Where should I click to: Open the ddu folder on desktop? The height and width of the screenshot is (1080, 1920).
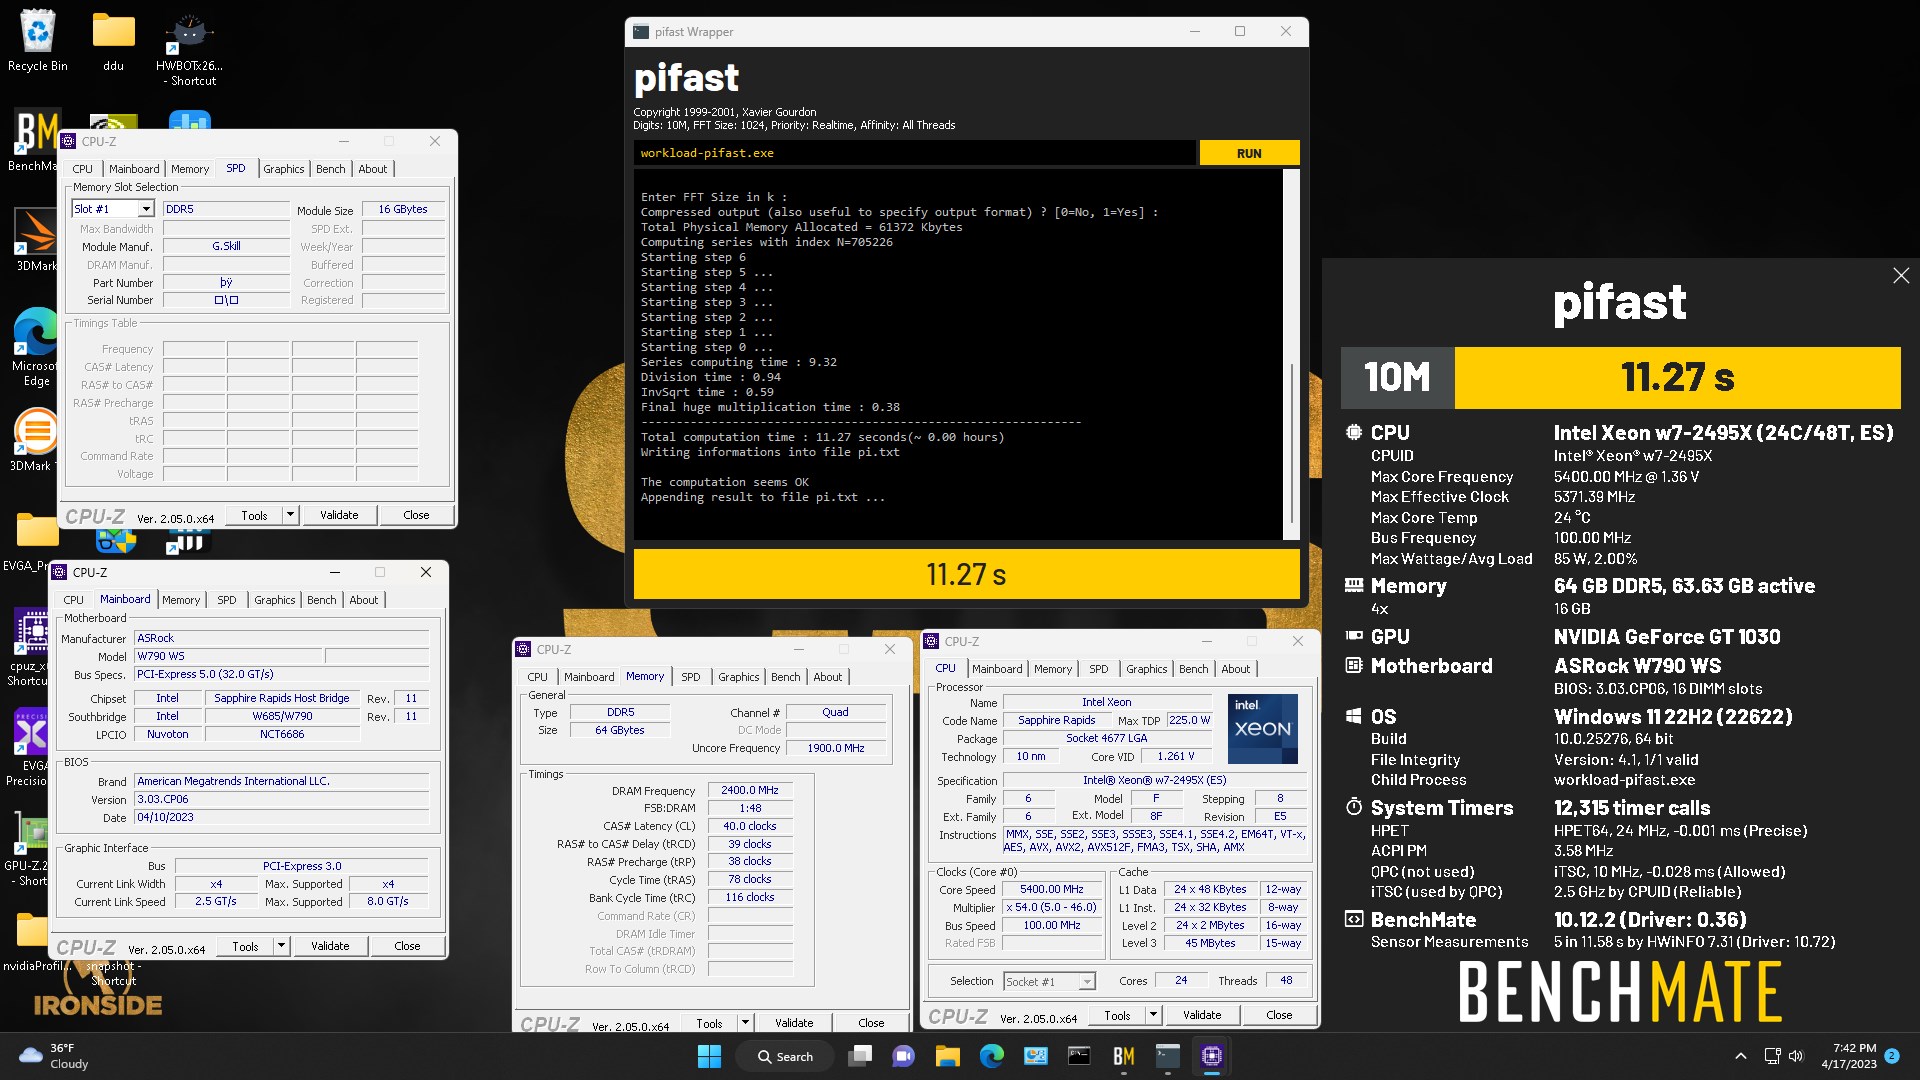113,40
